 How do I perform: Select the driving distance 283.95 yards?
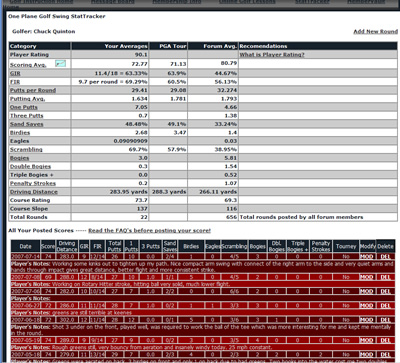point(128,192)
